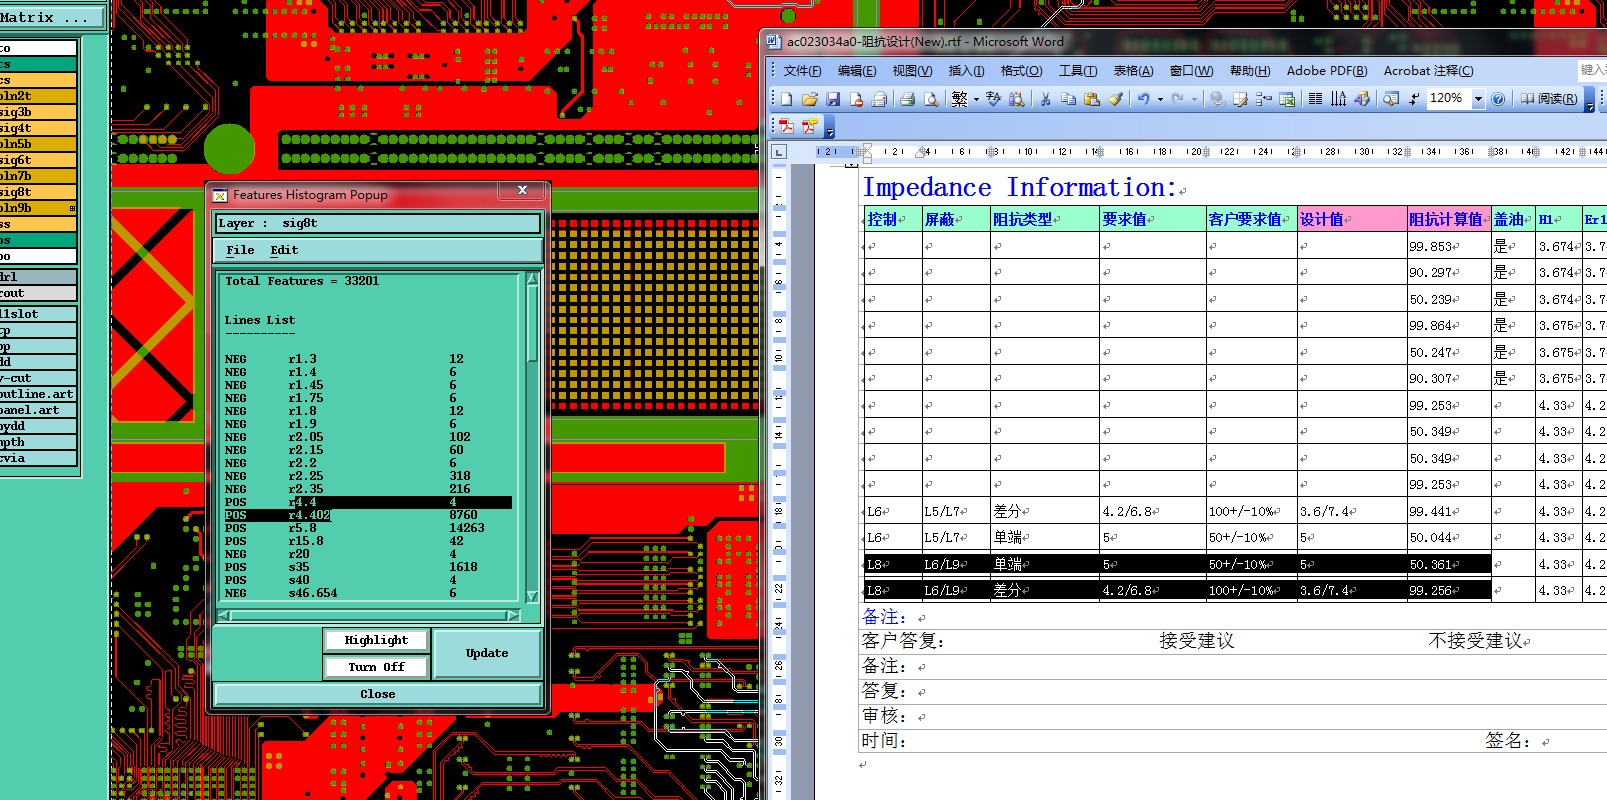The width and height of the screenshot is (1607, 800).
Task: Click the Research icon in Word toolbar
Action: [1017, 99]
